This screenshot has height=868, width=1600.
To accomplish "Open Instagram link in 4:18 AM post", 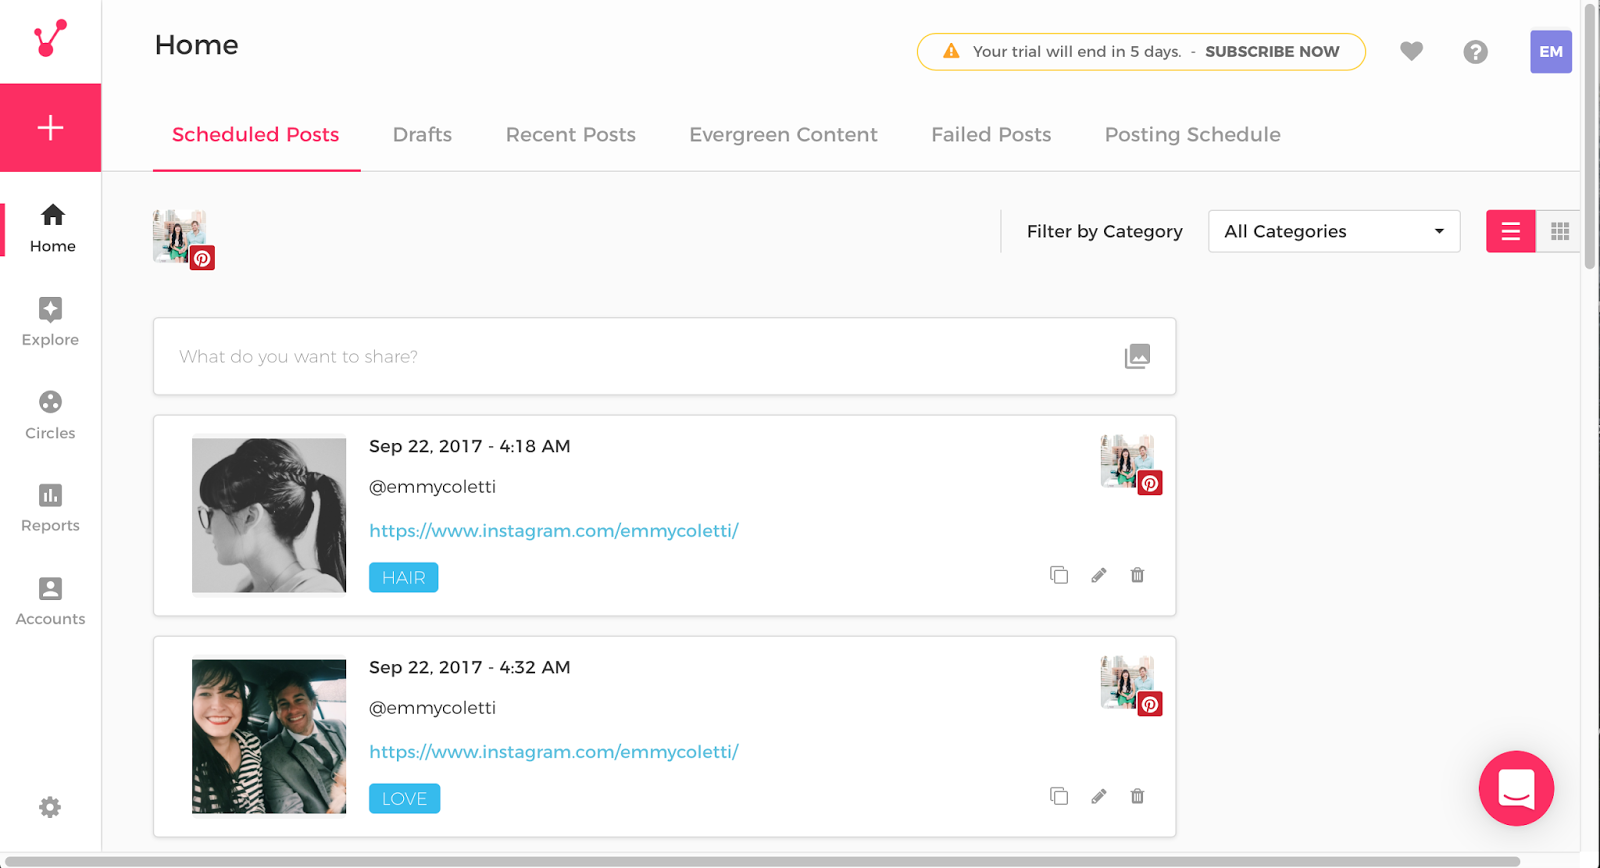I will [x=554, y=531].
